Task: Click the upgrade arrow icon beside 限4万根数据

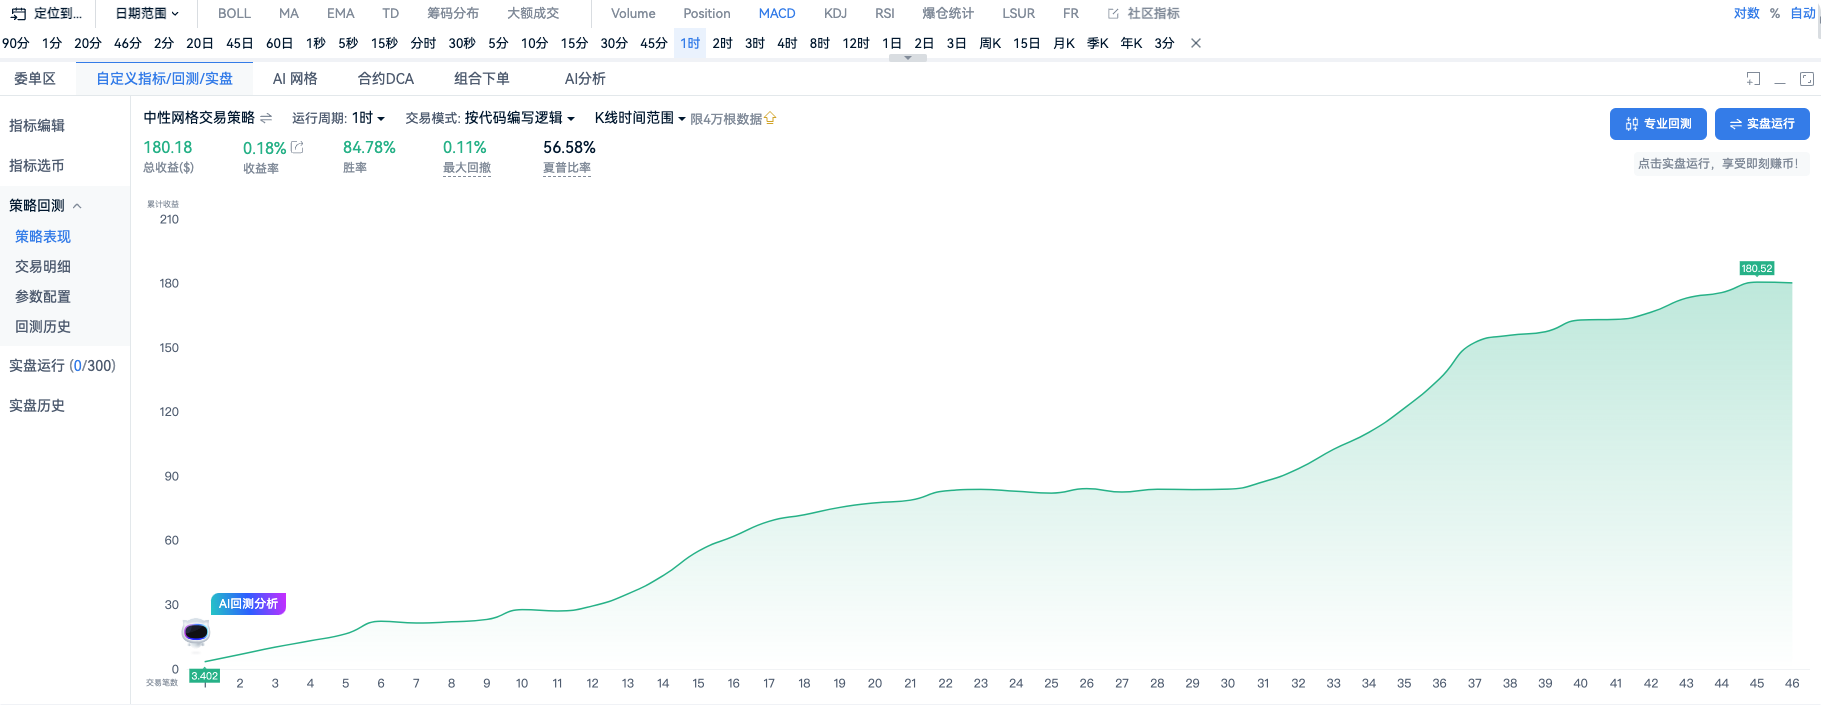Action: (x=770, y=118)
